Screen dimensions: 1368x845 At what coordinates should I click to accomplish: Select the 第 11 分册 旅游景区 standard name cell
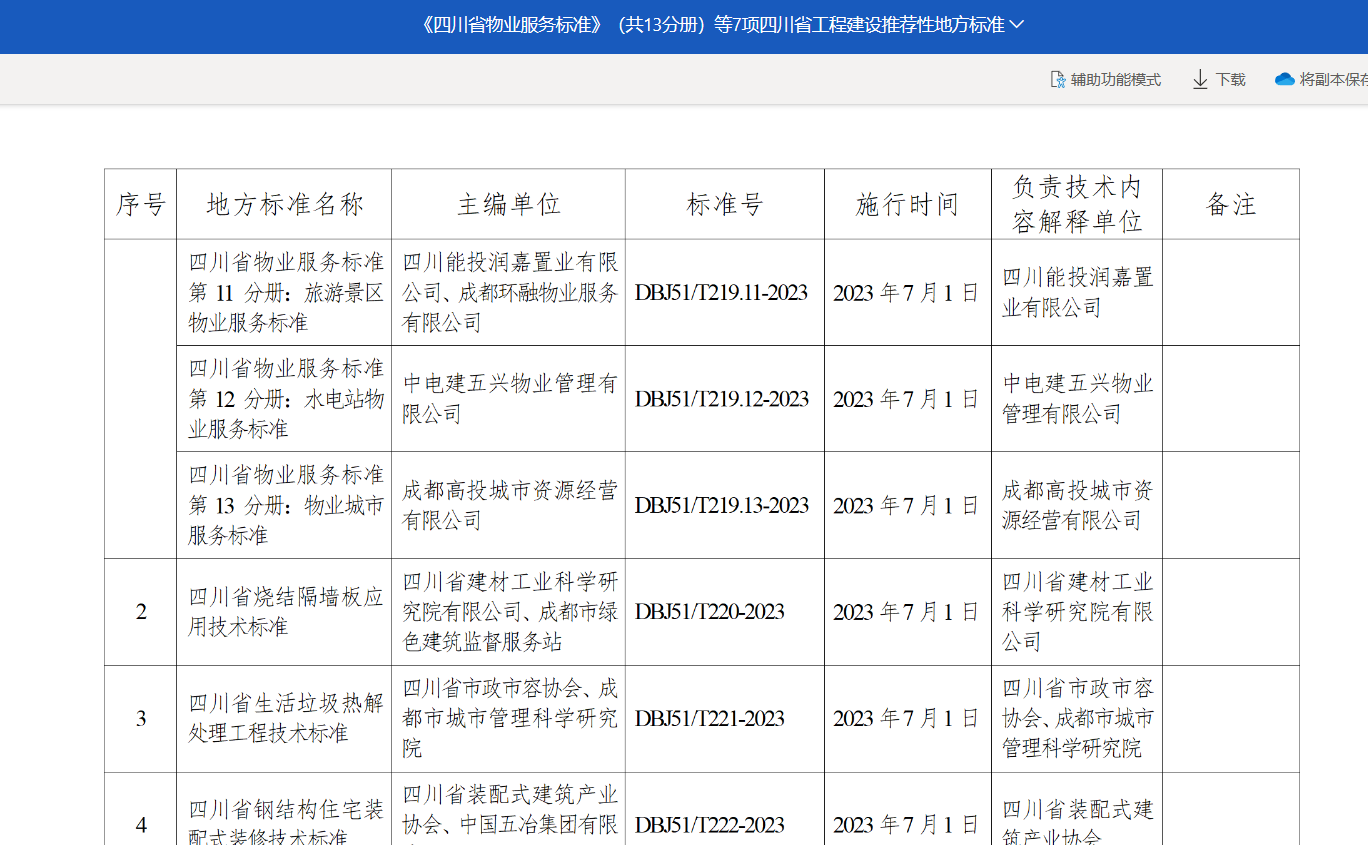(284, 292)
